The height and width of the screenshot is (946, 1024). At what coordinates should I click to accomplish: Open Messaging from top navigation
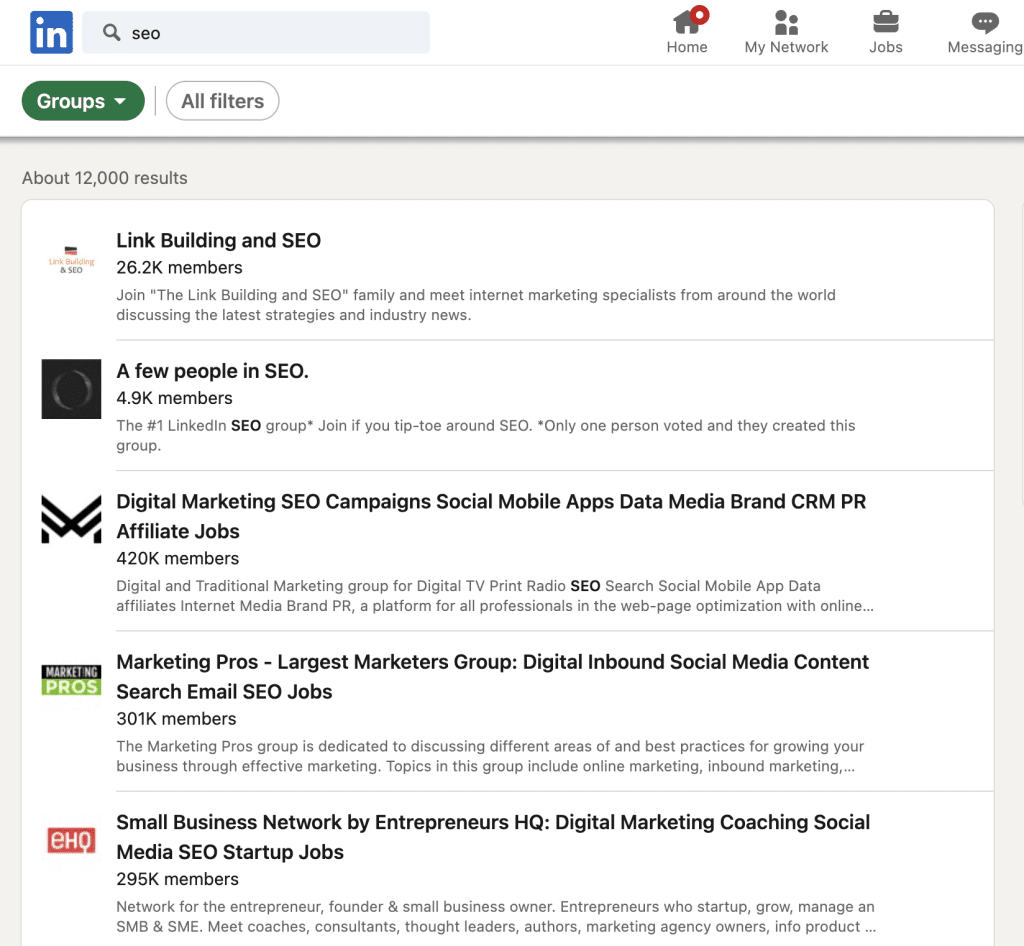985,31
